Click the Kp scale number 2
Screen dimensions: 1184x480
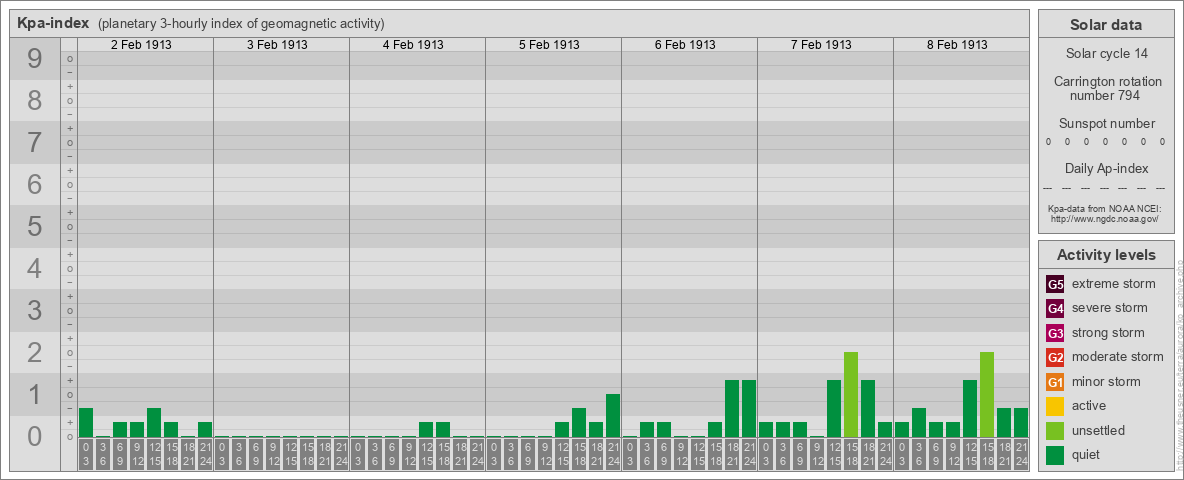[x=35, y=352]
